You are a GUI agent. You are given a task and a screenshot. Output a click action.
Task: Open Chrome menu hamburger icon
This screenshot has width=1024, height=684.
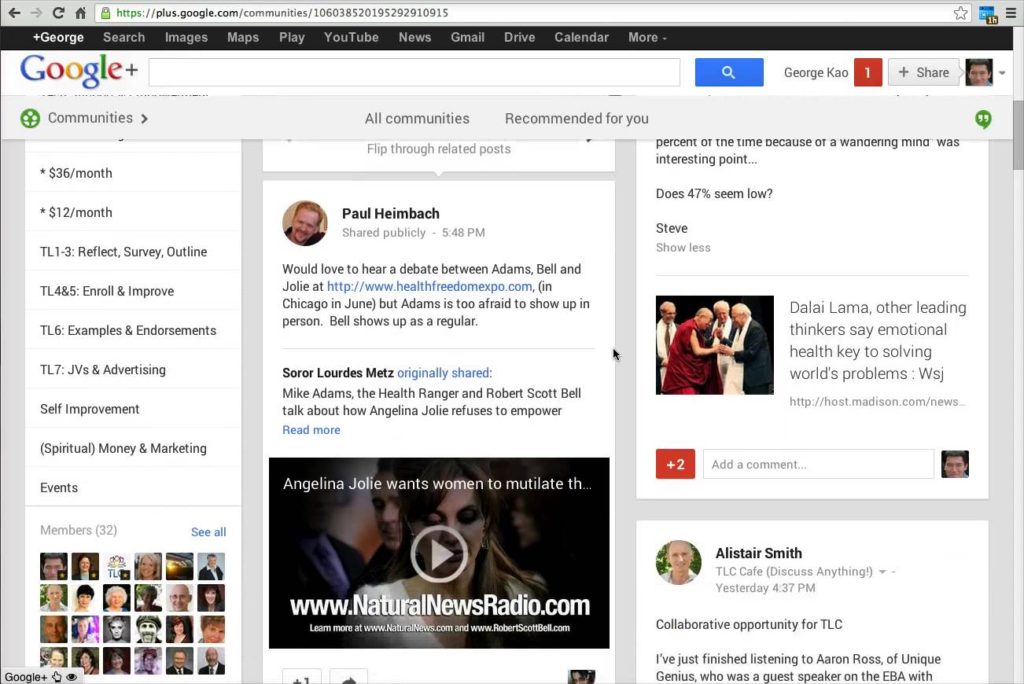click(x=1010, y=13)
